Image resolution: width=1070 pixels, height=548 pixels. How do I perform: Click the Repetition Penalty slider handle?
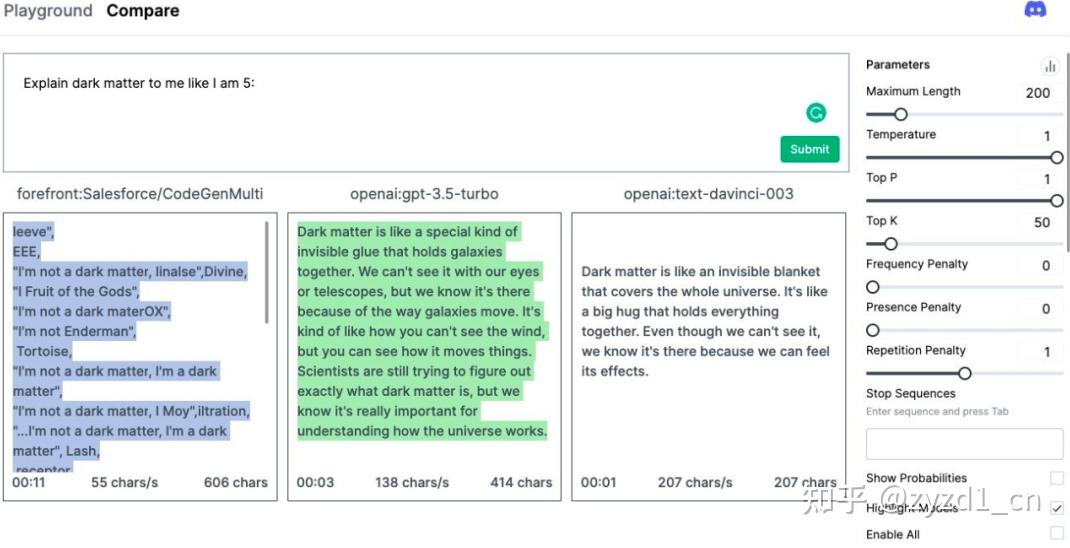tap(964, 373)
